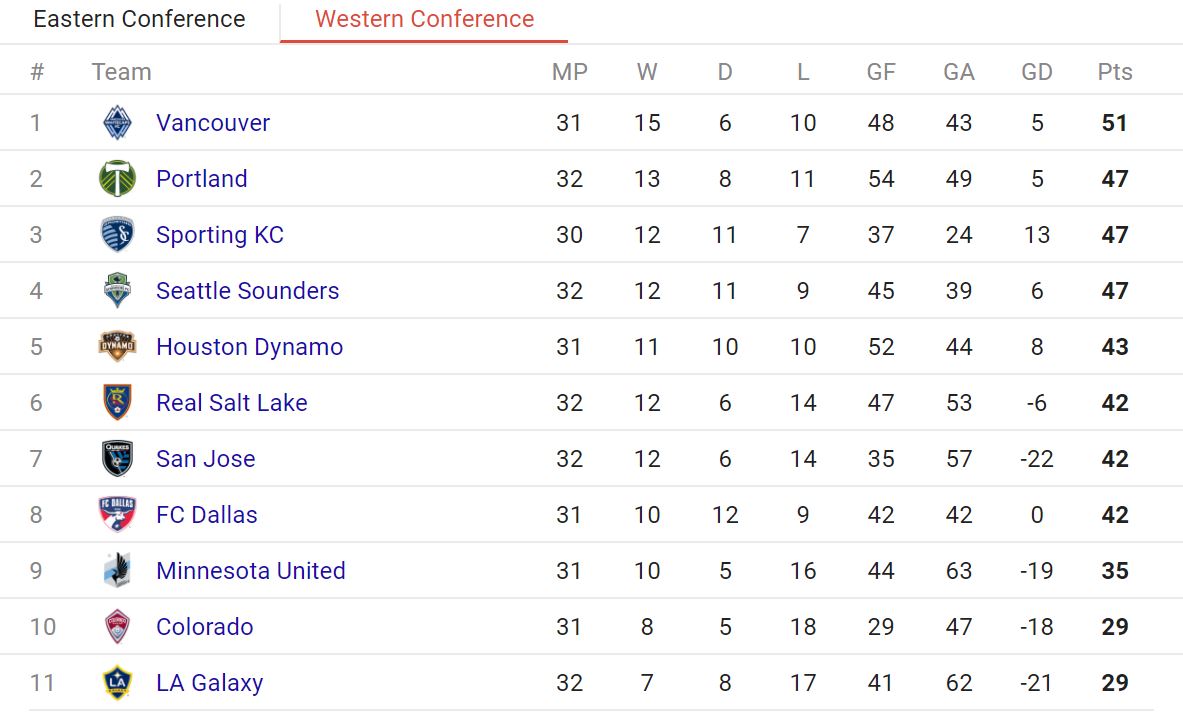This screenshot has width=1183, height=721.
Task: Click the LA Galaxy shield icon
Action: pyautogui.click(x=118, y=683)
